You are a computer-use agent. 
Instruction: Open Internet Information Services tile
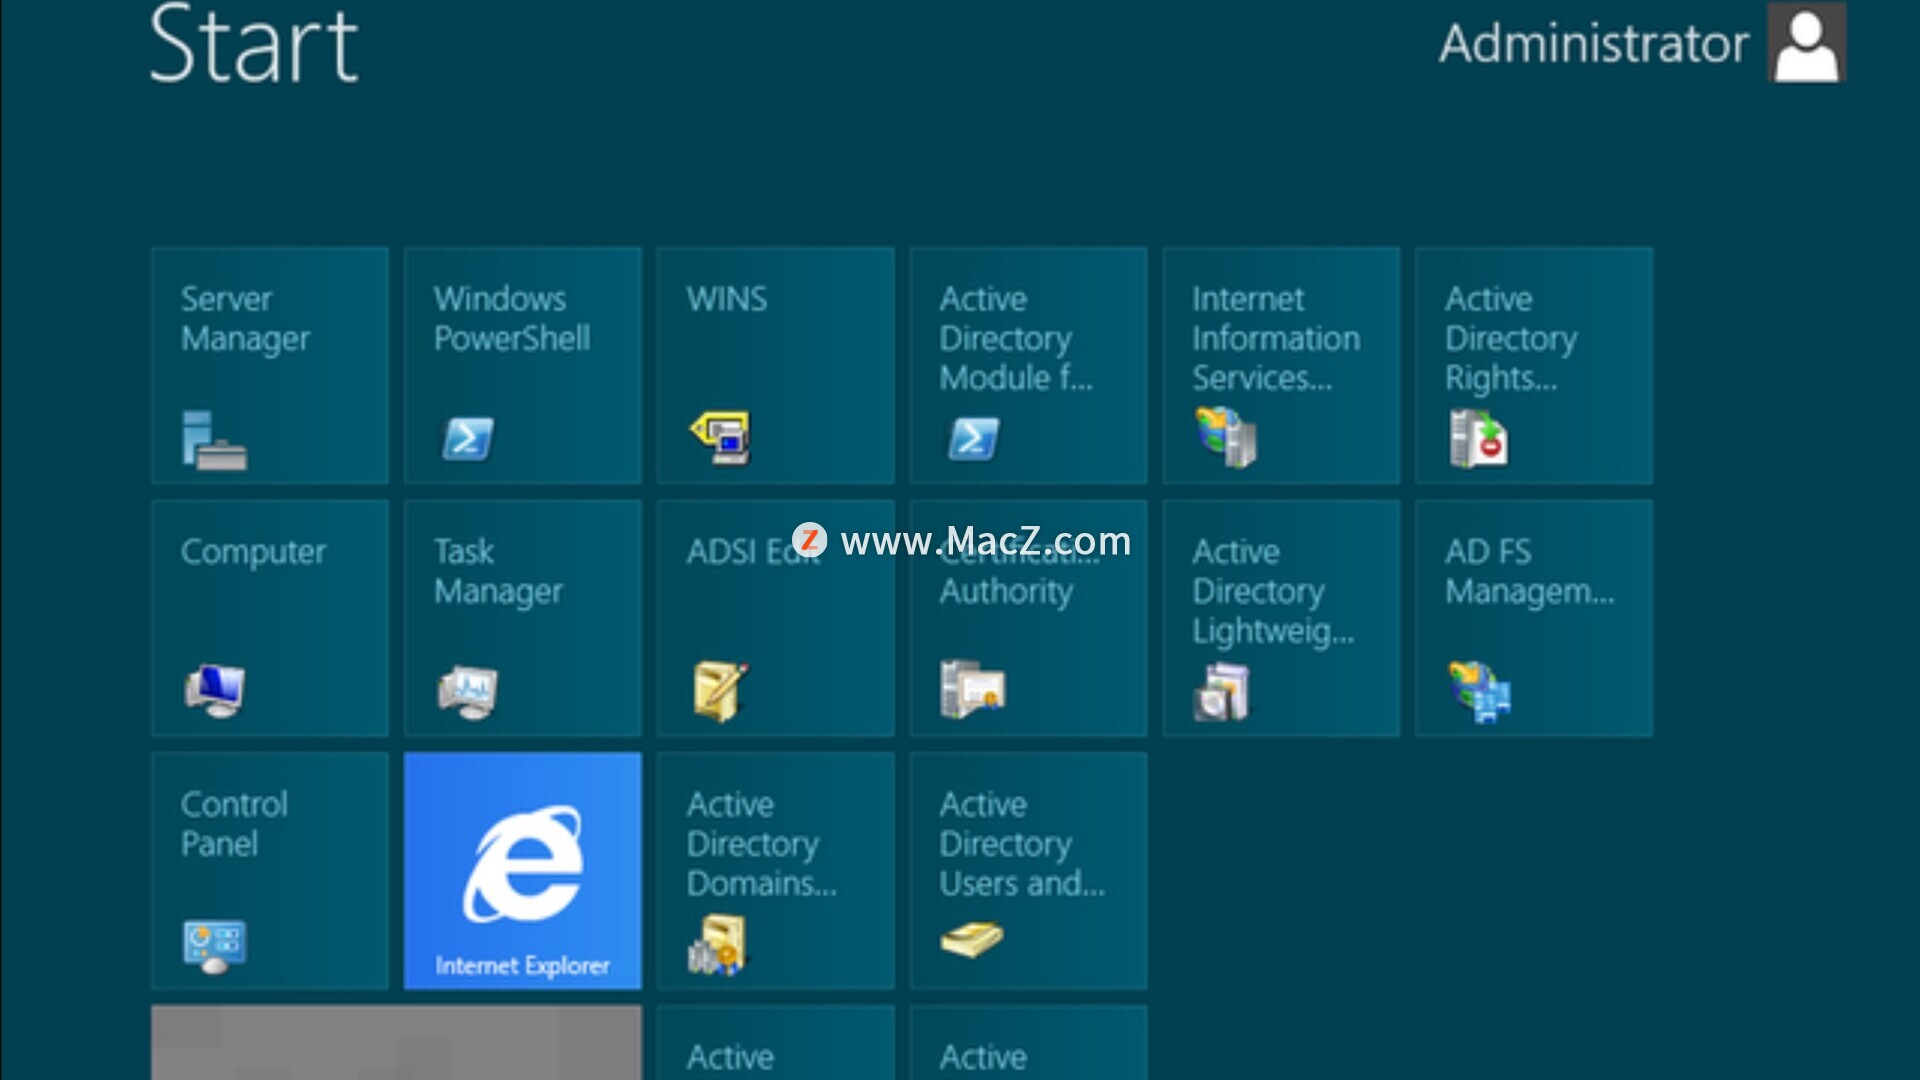coord(1281,366)
